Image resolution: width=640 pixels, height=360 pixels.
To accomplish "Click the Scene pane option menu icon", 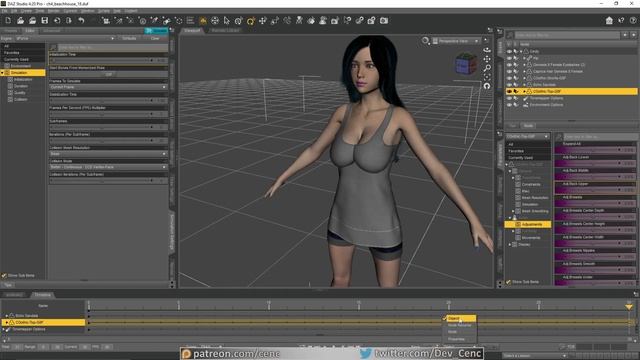I will 500,31.
